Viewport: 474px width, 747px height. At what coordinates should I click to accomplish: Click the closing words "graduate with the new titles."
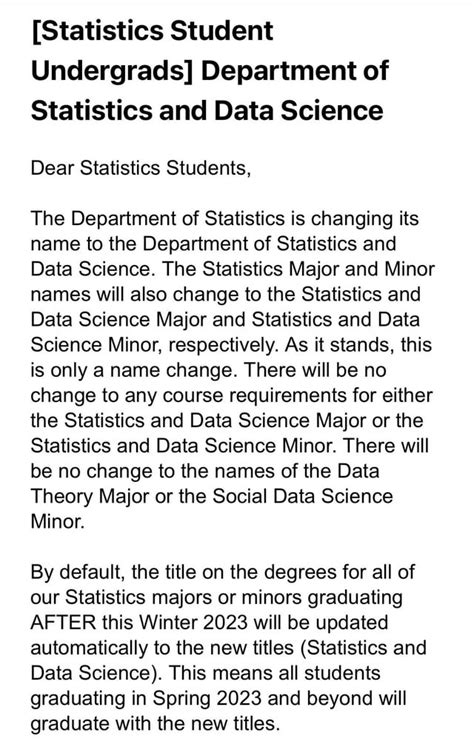[x=155, y=724]
